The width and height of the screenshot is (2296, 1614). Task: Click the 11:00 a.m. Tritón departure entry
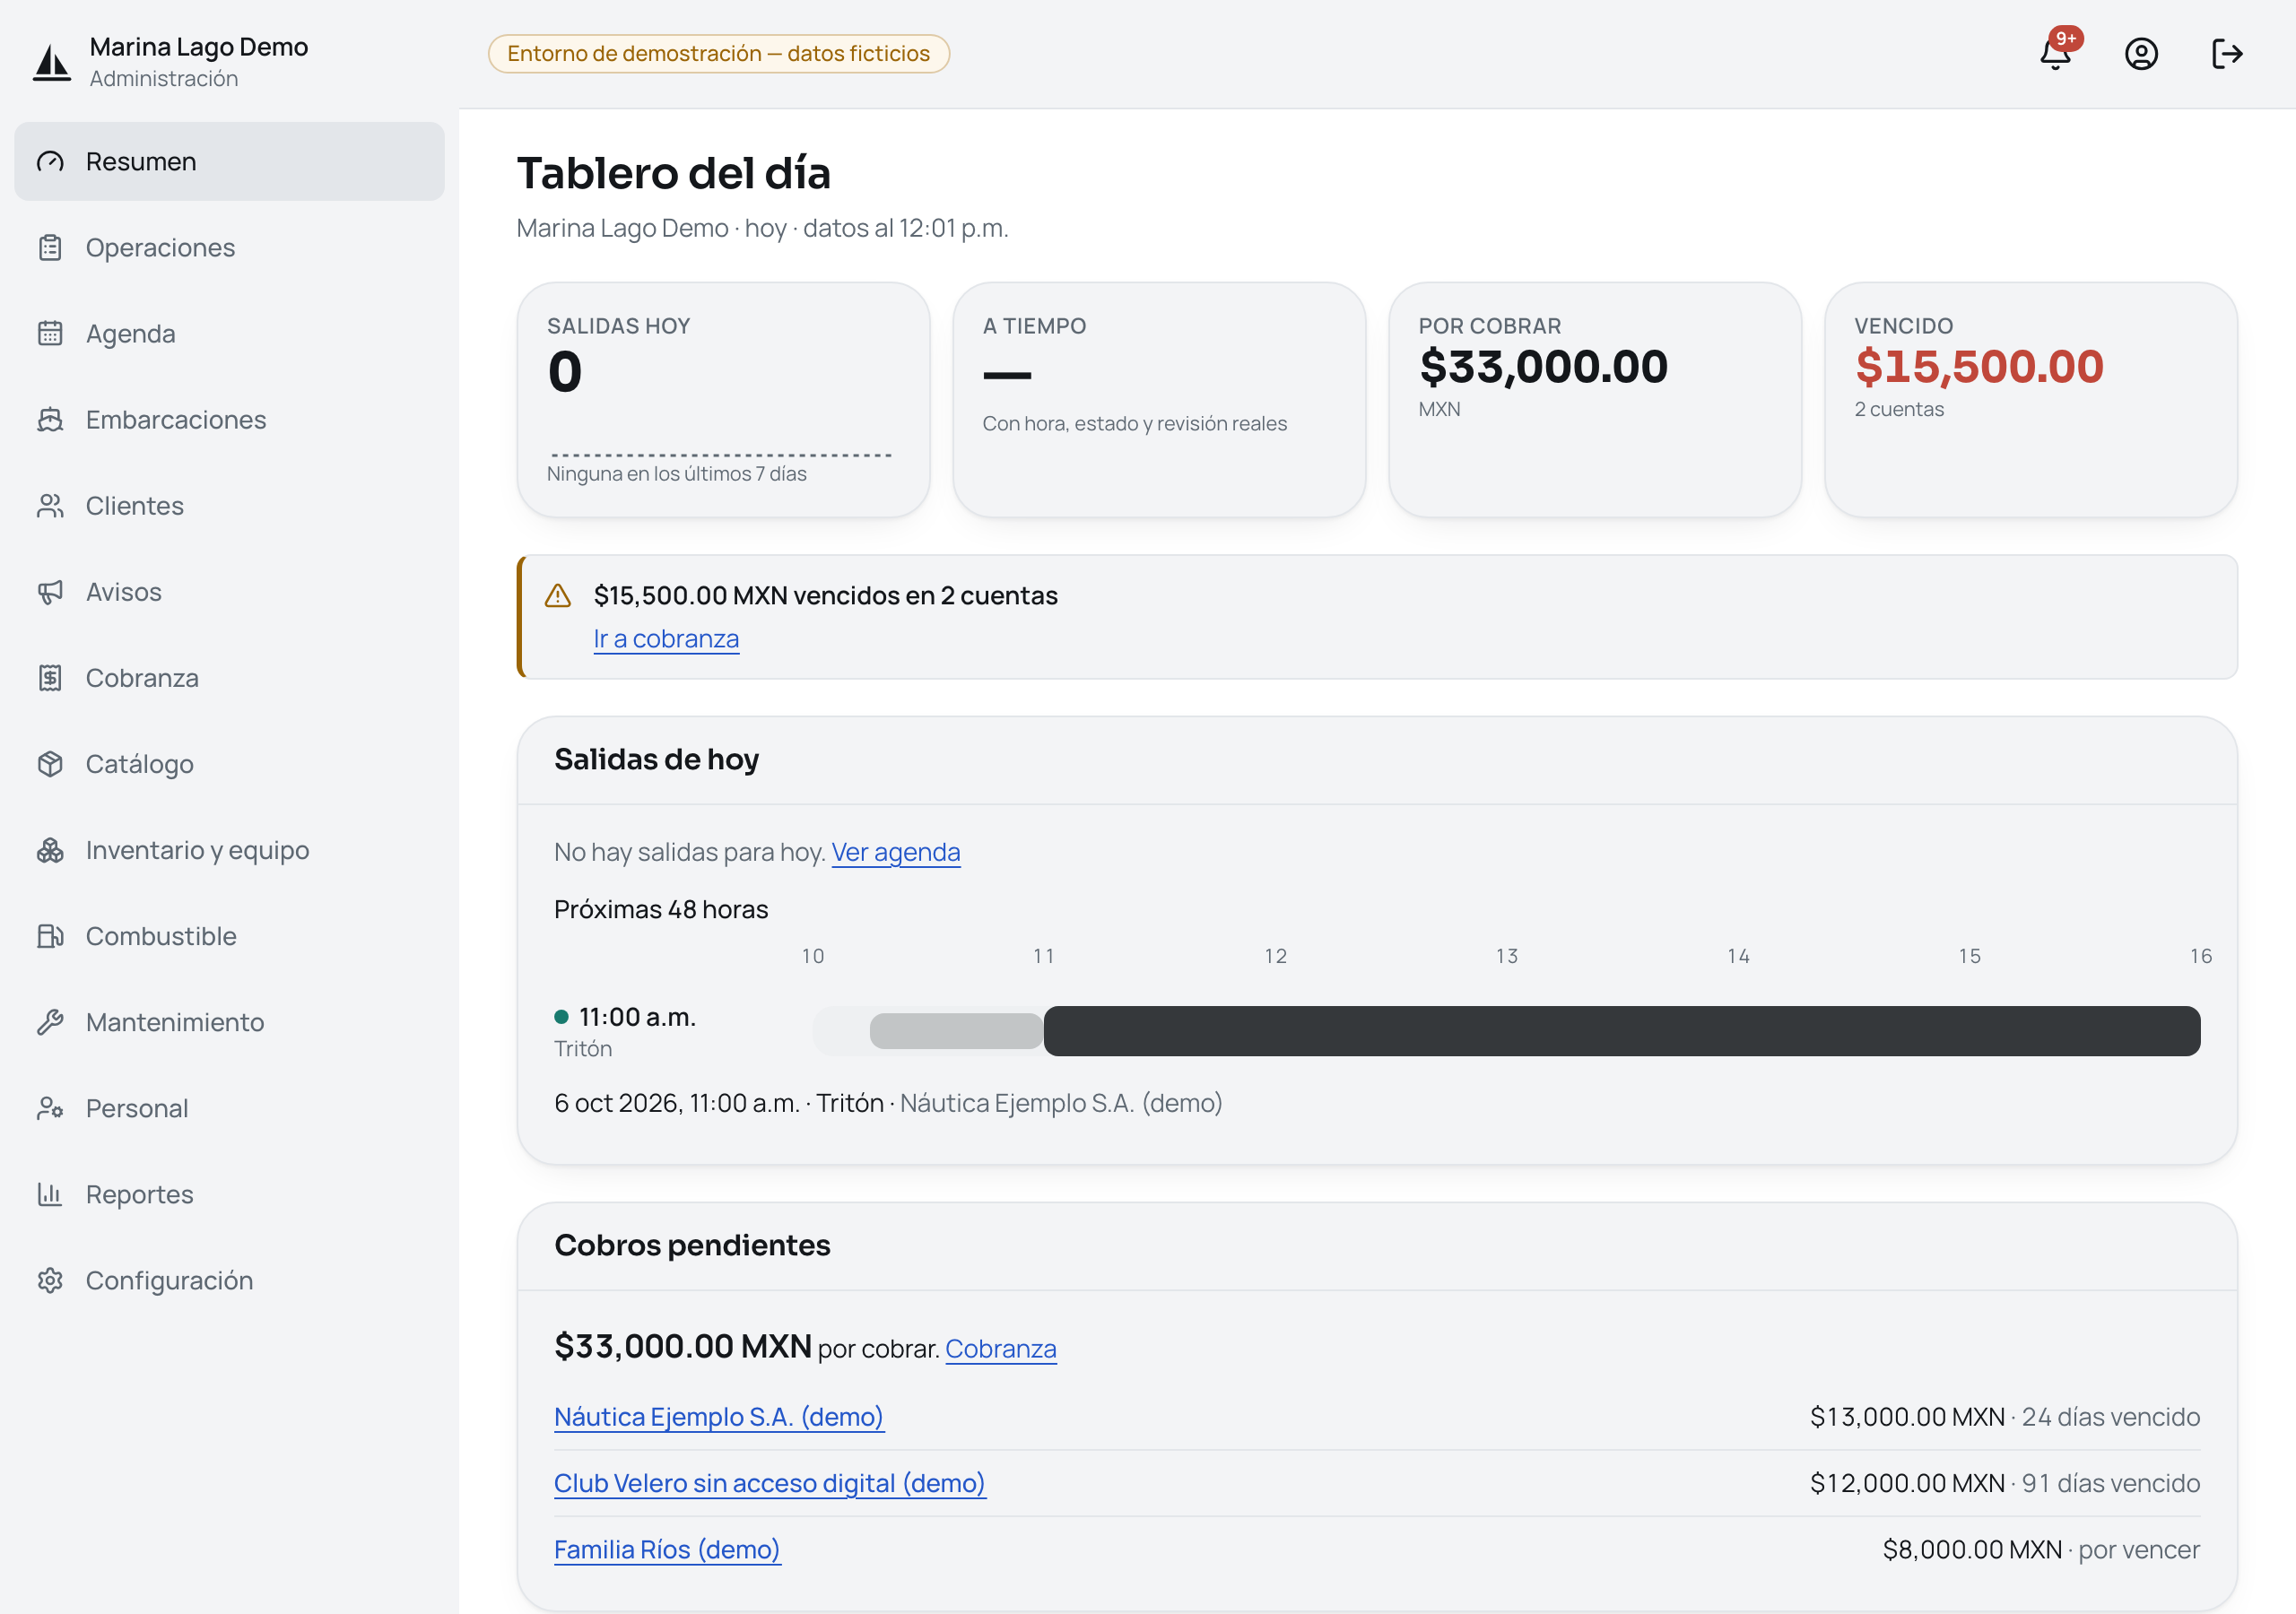pos(625,1031)
